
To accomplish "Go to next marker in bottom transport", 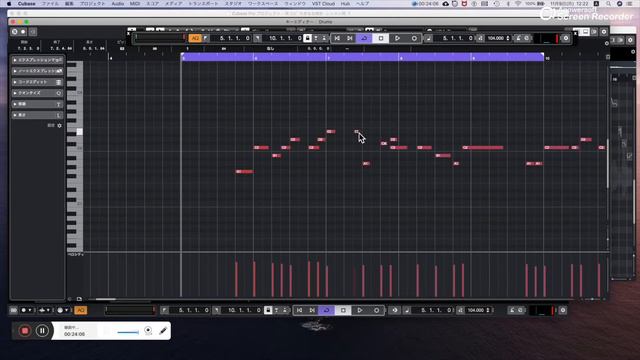I will (x=312, y=310).
